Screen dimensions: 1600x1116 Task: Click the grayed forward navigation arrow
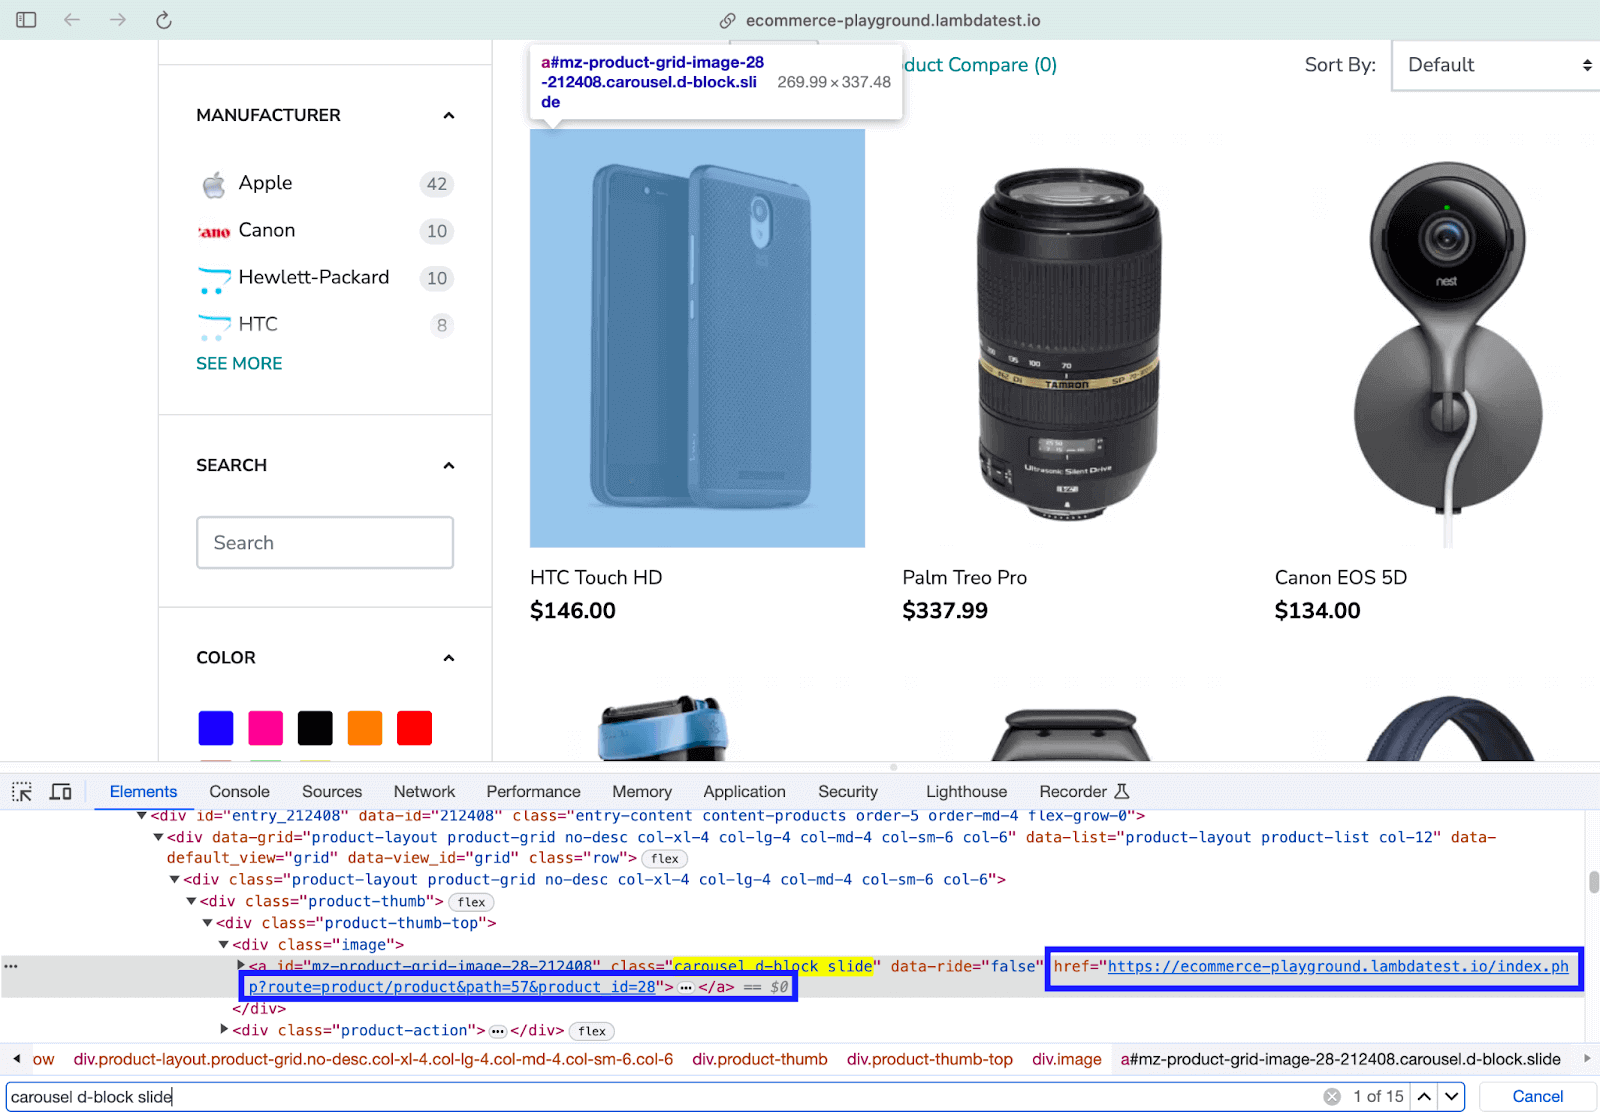pyautogui.click(x=117, y=19)
